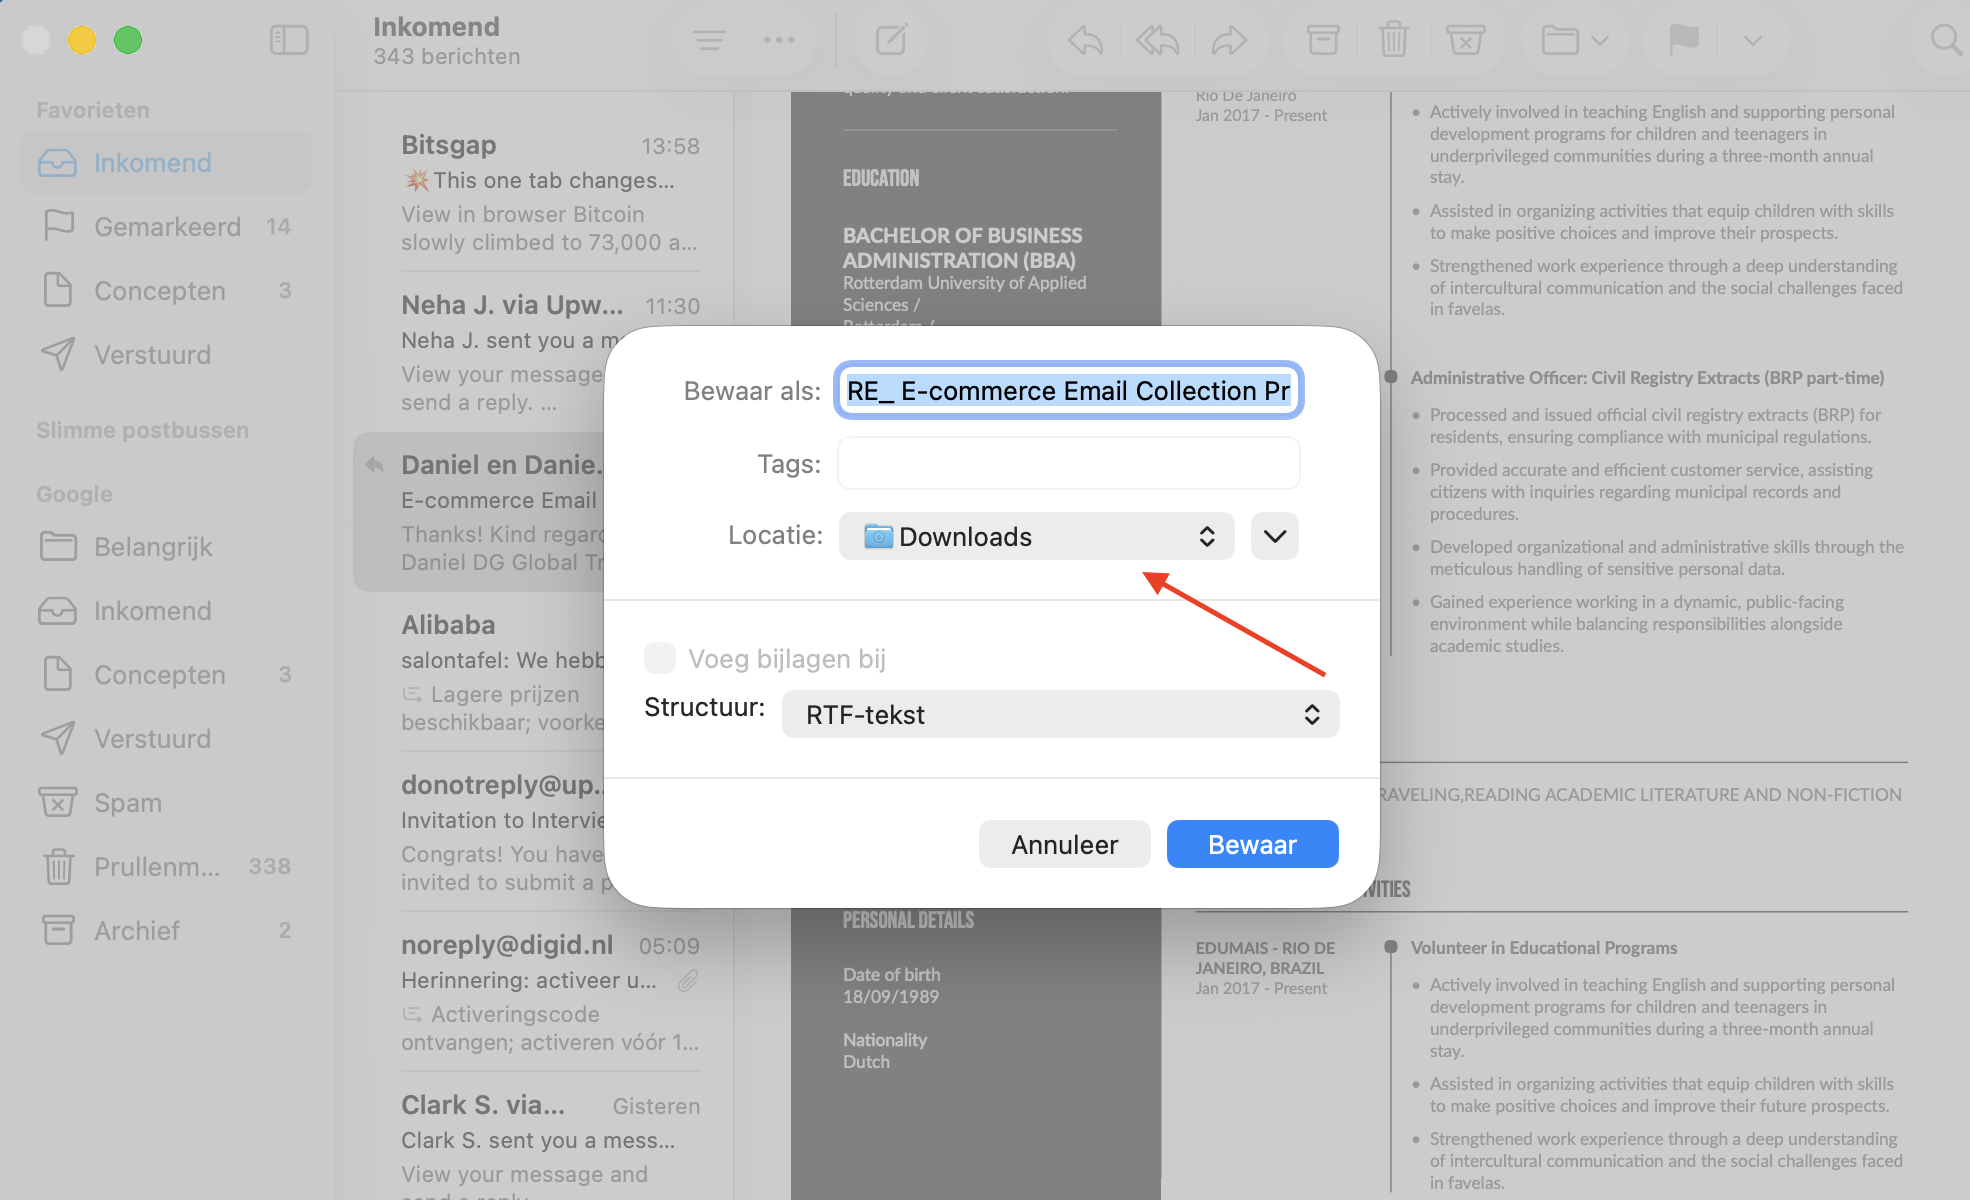Mark the message as junk with the junk icon
The width and height of the screenshot is (1970, 1200).
(x=1466, y=40)
